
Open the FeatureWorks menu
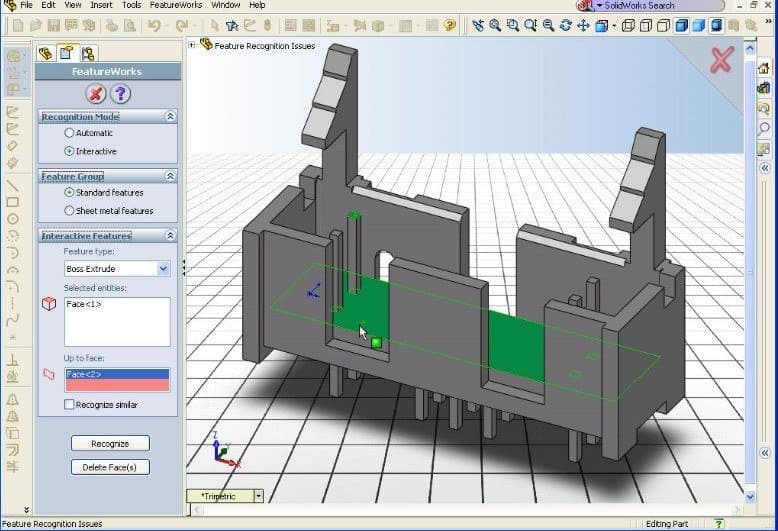[x=176, y=5]
